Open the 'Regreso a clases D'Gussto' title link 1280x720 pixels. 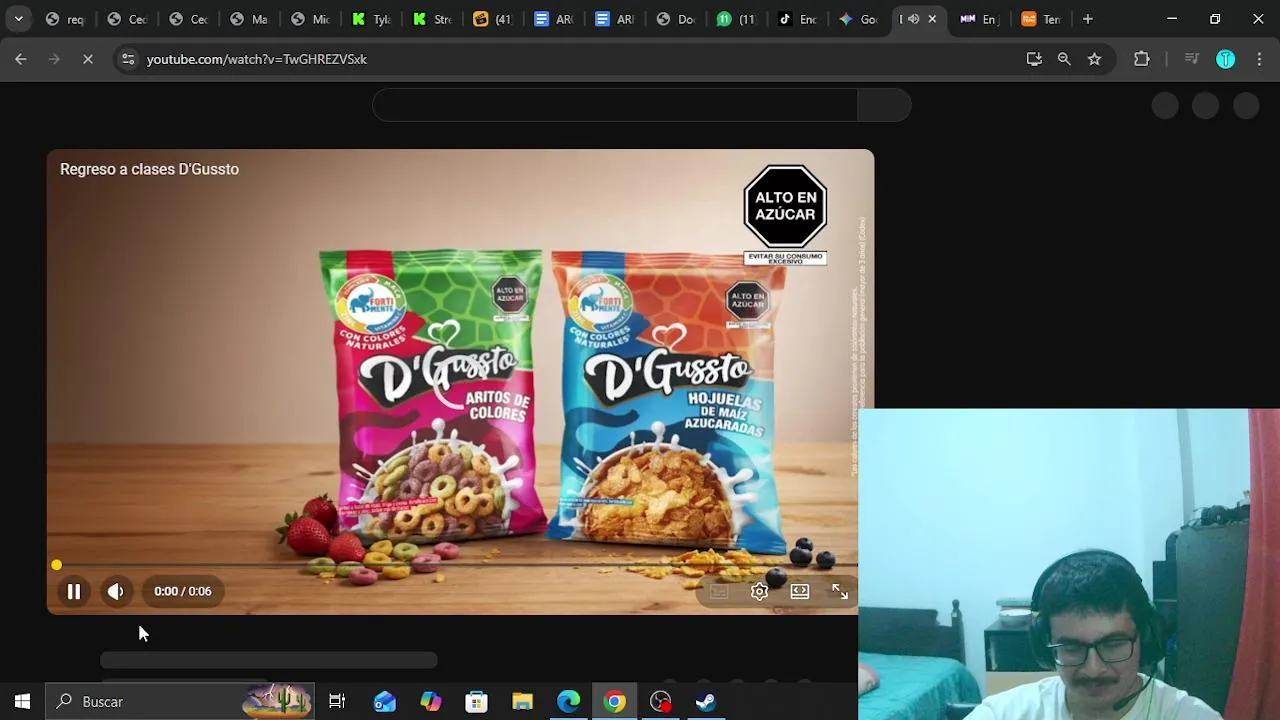[149, 169]
